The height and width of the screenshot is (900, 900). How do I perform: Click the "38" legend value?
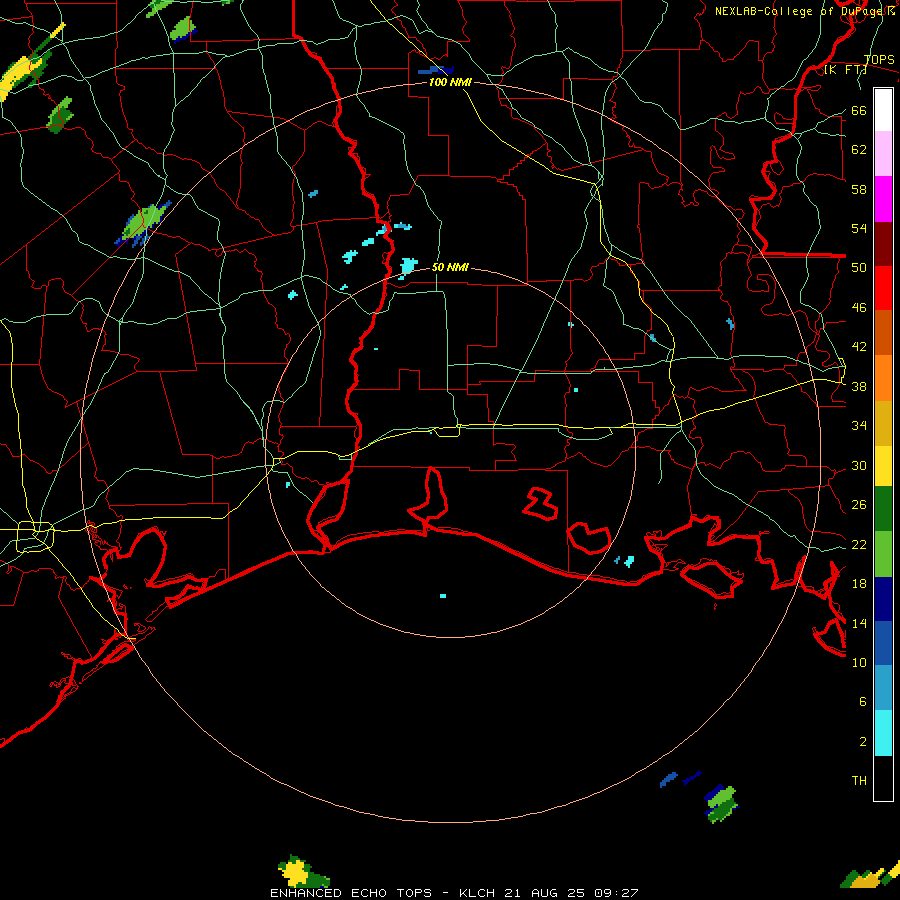[859, 386]
